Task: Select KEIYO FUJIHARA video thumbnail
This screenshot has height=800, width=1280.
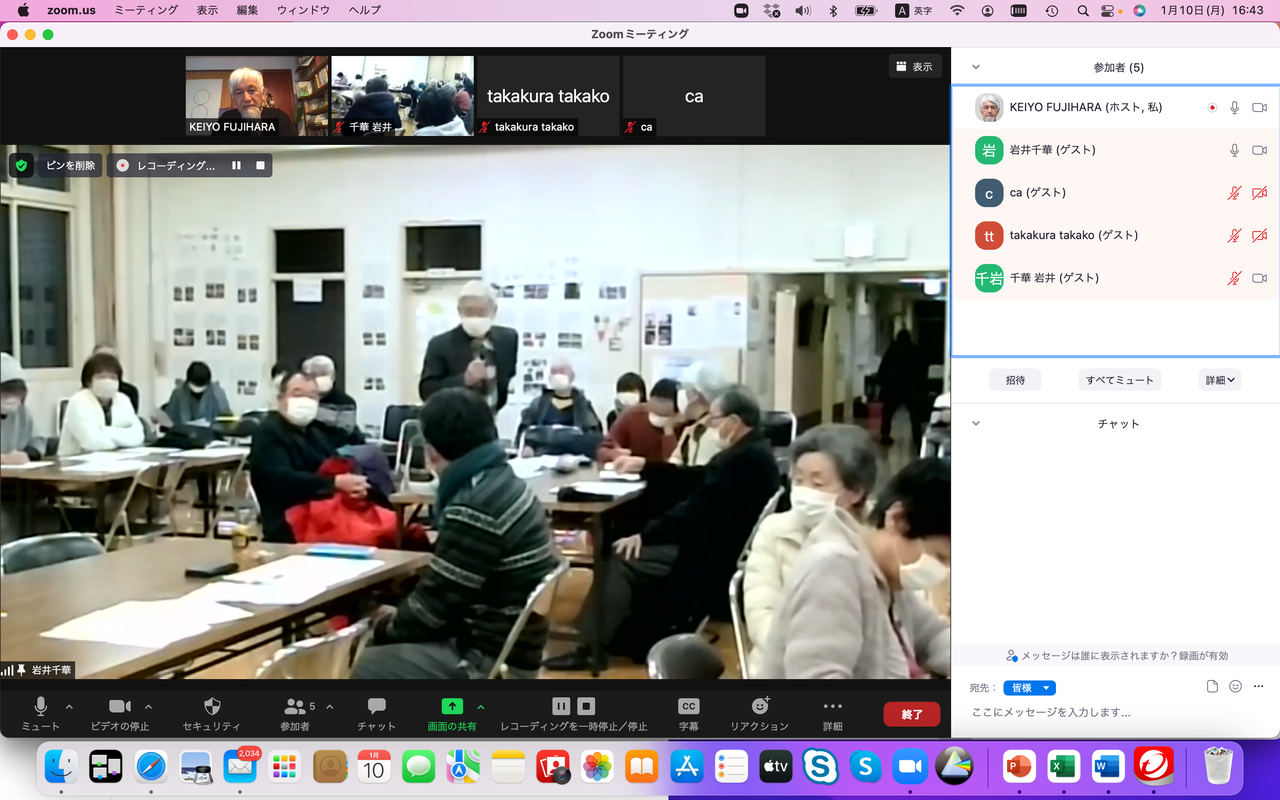Action: (257, 96)
